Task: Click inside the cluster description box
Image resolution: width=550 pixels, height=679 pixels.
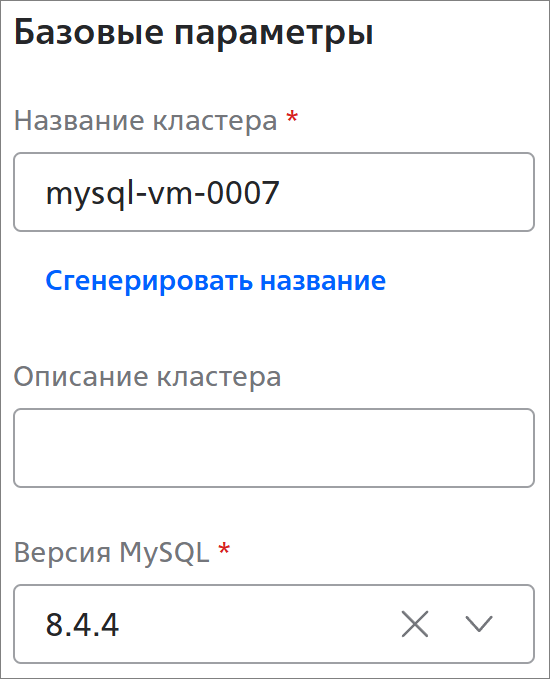Action: coord(274,448)
